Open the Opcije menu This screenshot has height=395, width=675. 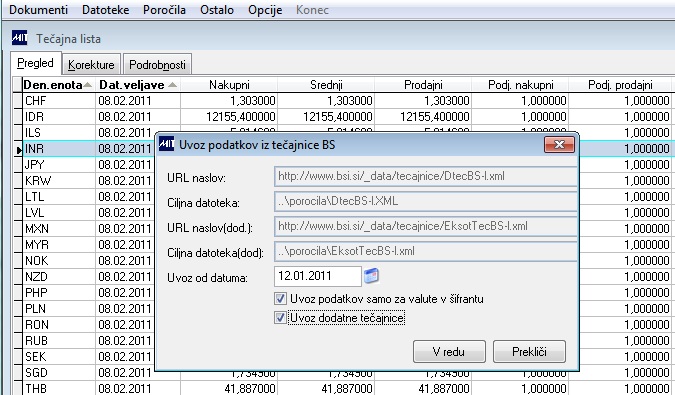coord(265,10)
